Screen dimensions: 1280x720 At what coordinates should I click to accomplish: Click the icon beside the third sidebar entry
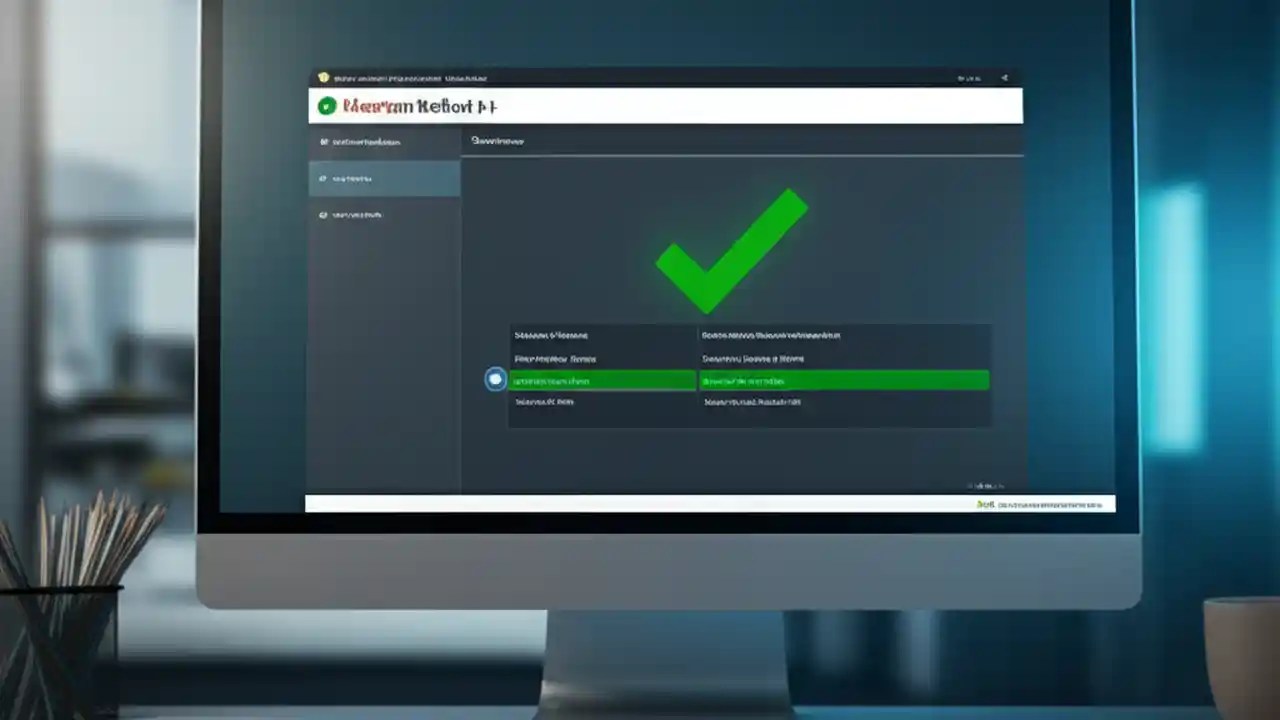coord(323,213)
